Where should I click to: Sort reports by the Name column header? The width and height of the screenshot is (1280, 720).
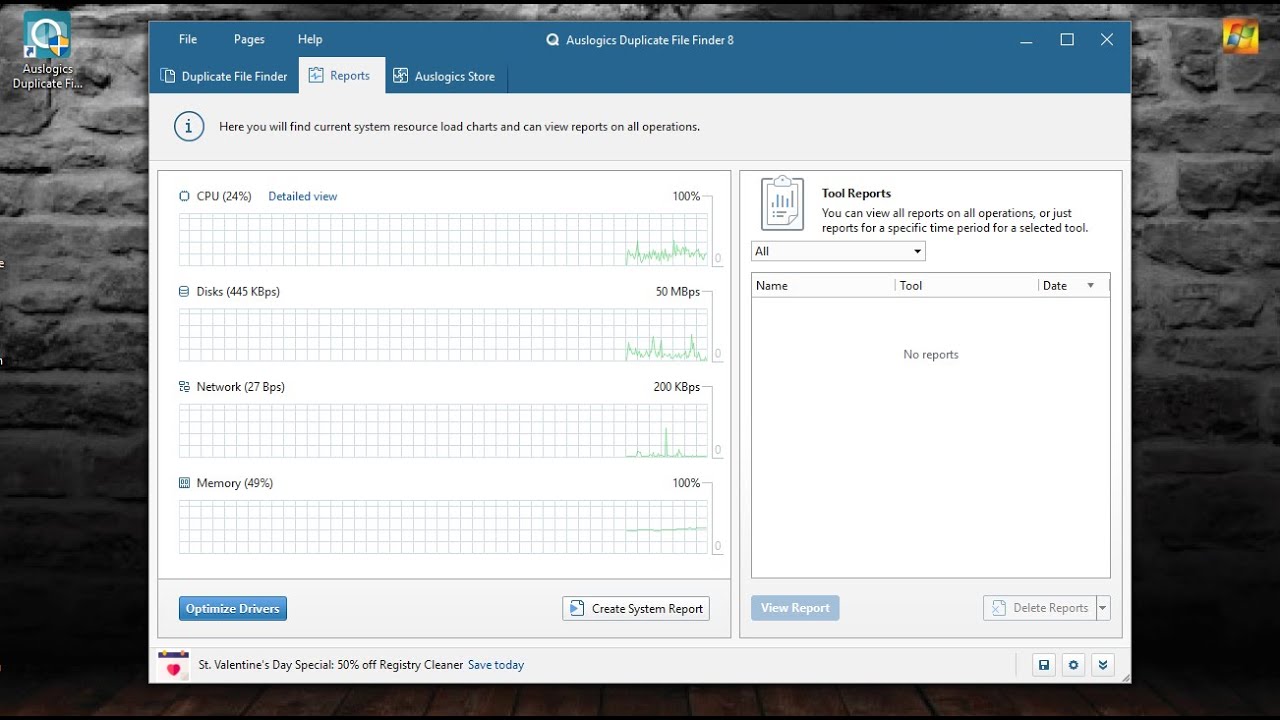[823, 286]
